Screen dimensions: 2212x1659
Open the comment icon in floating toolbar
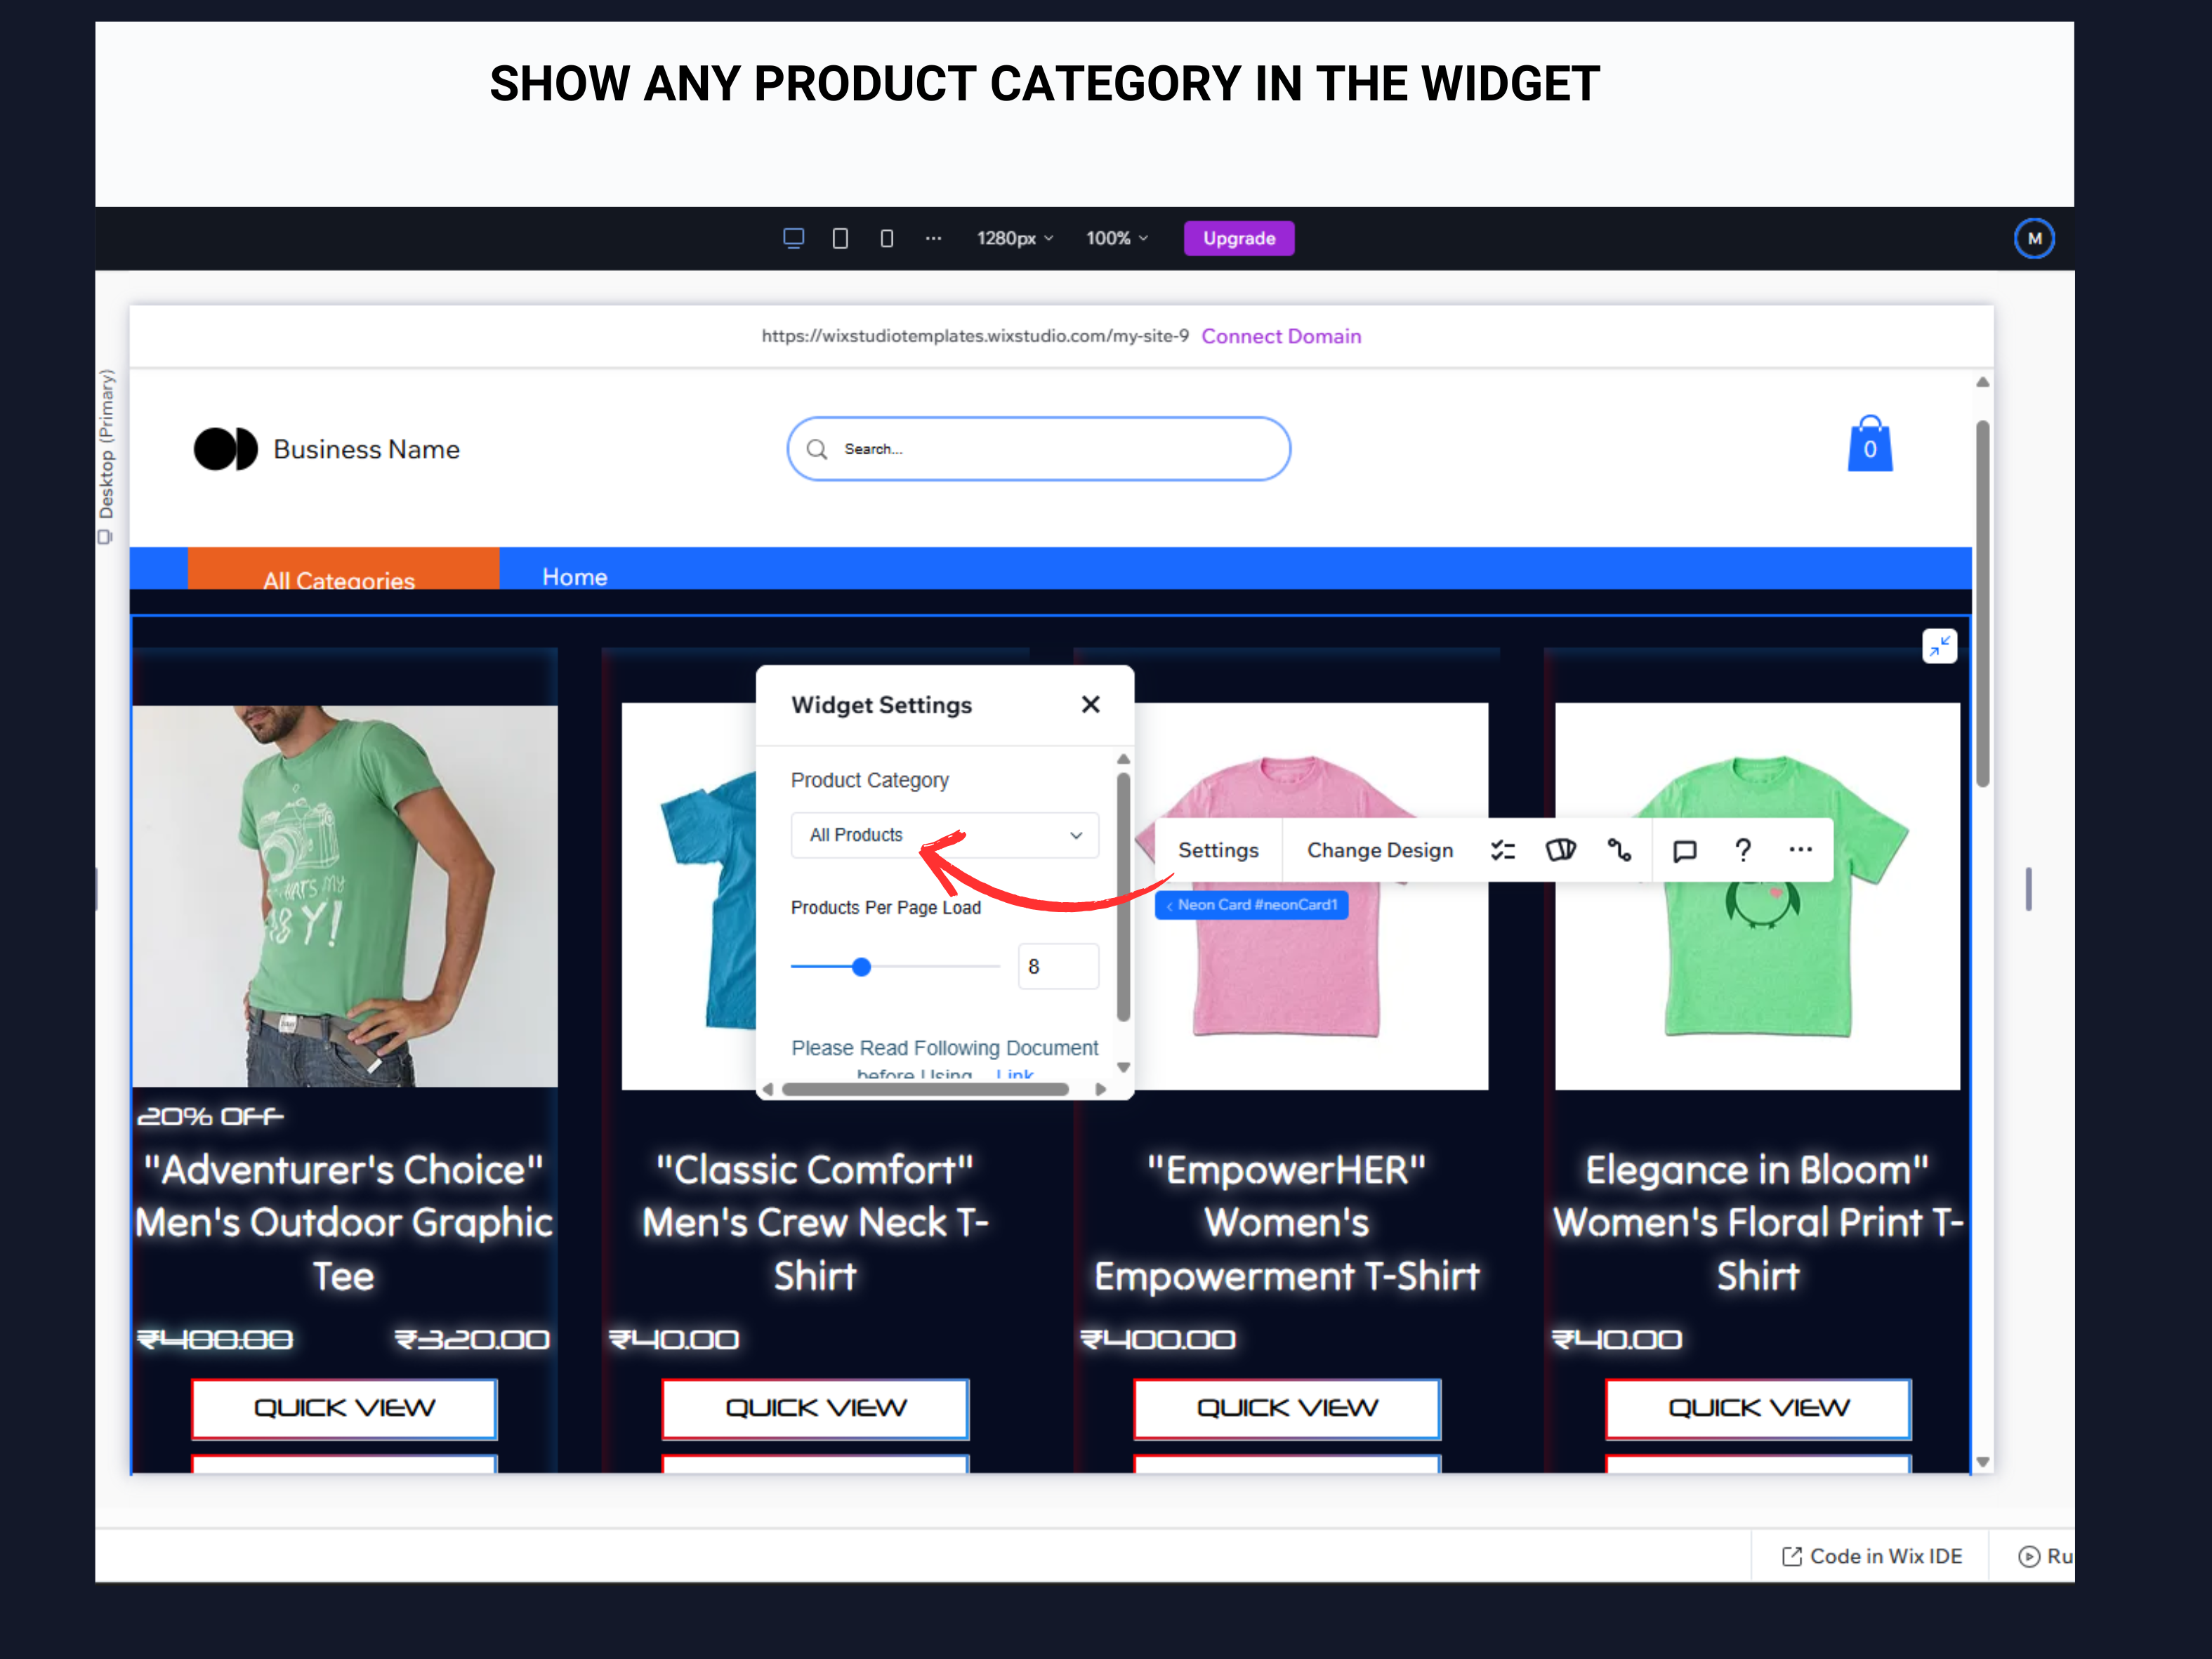click(1685, 851)
